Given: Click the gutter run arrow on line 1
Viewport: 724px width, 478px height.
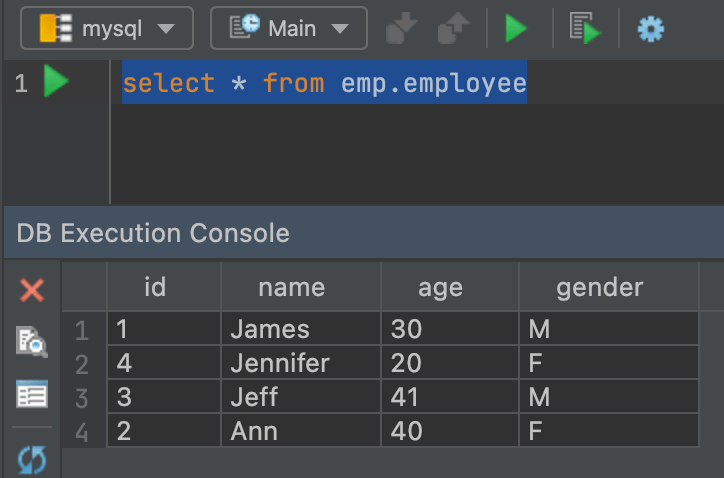Looking at the screenshot, I should point(56,83).
